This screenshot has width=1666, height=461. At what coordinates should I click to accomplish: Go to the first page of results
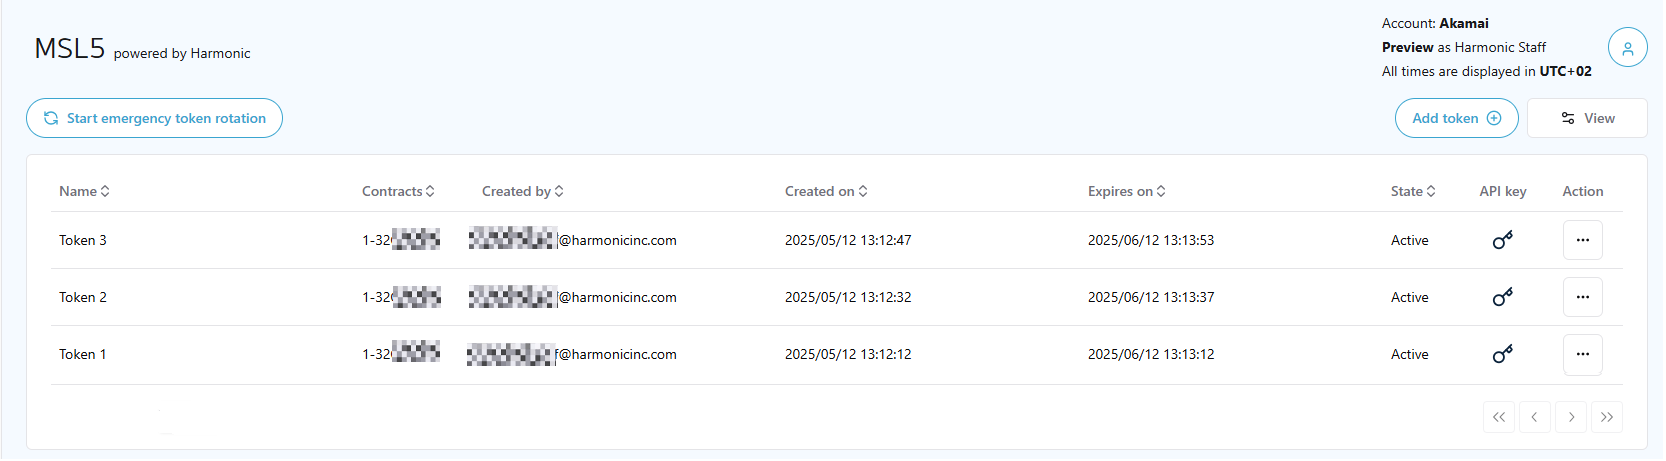click(x=1498, y=417)
